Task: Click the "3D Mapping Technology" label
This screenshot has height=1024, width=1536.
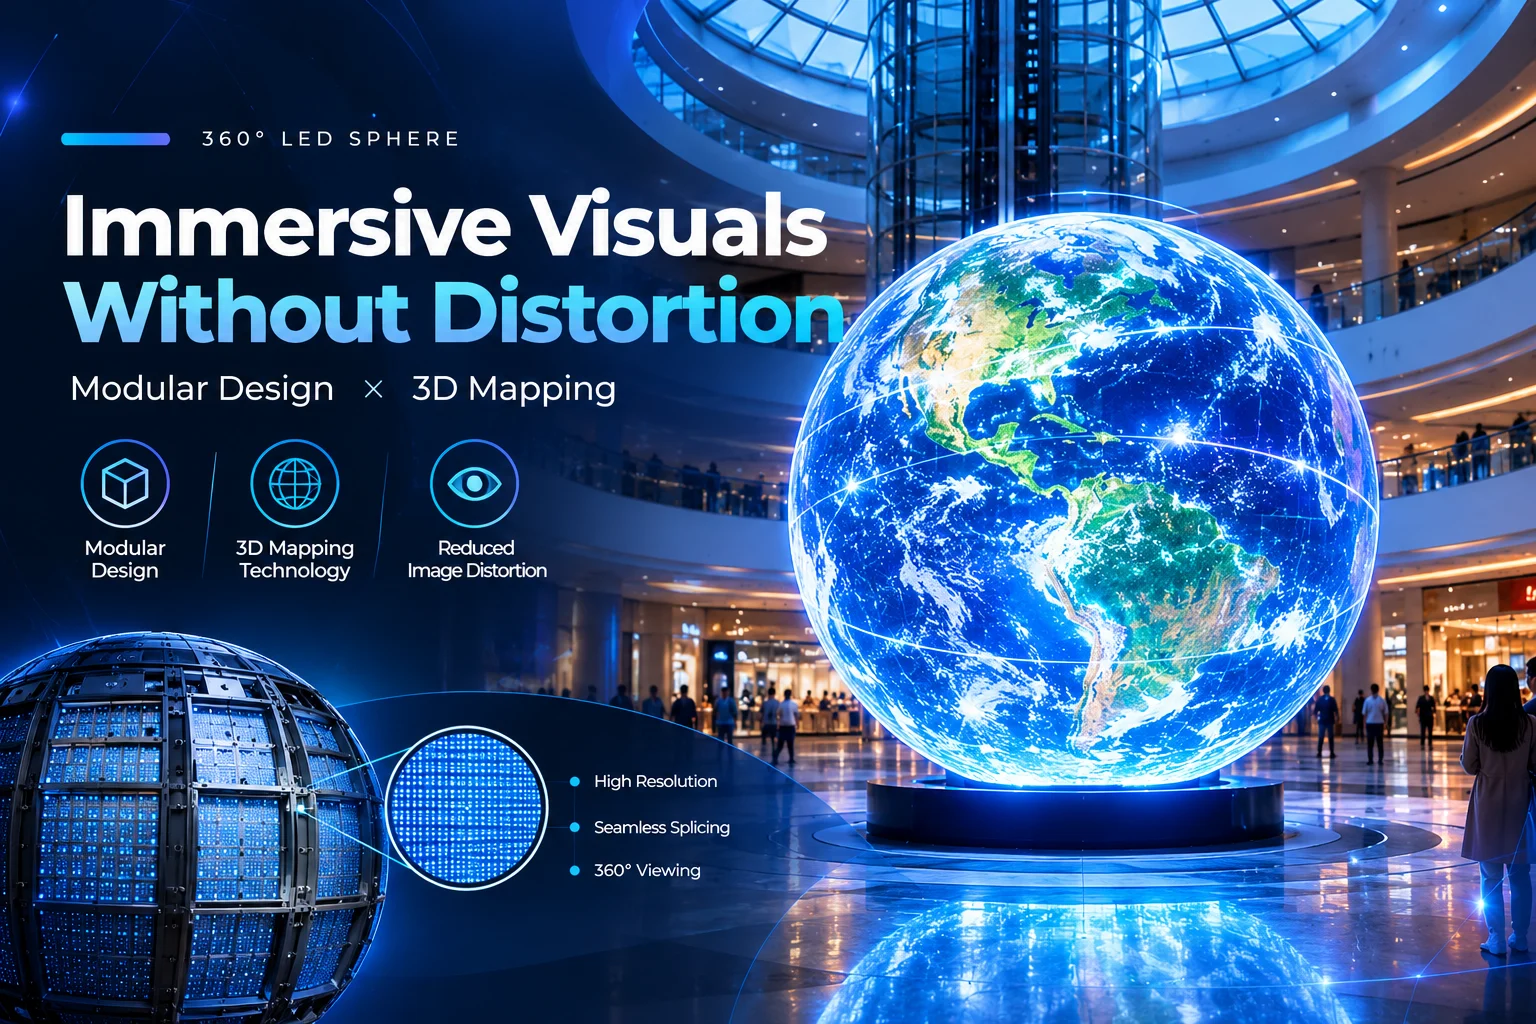Action: coord(295,559)
